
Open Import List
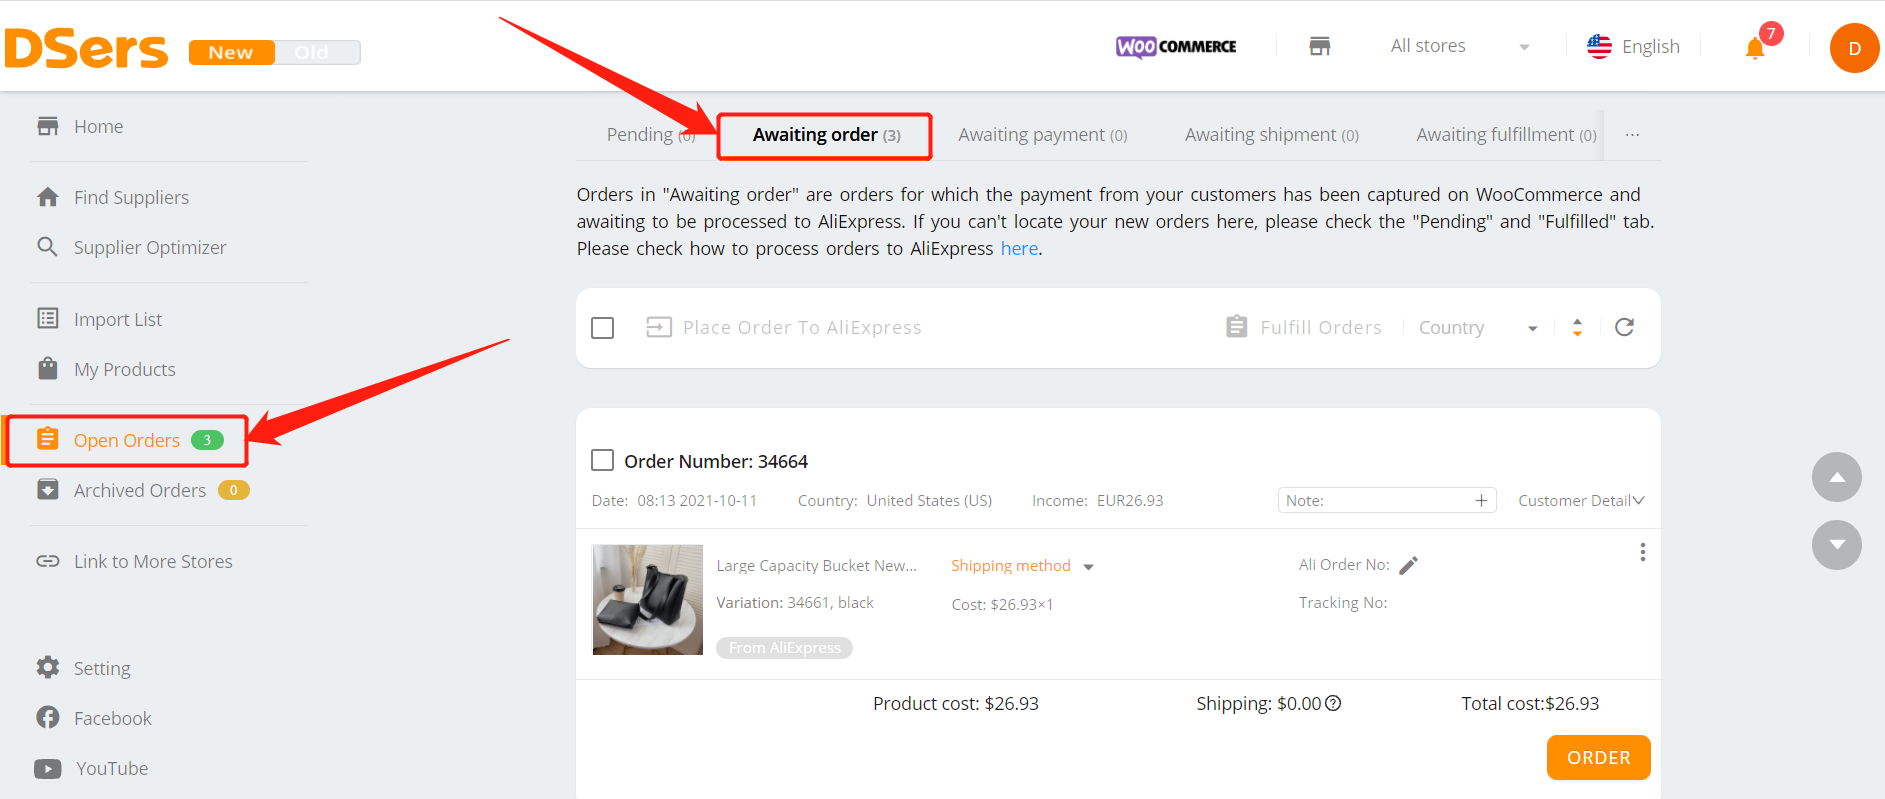(118, 319)
